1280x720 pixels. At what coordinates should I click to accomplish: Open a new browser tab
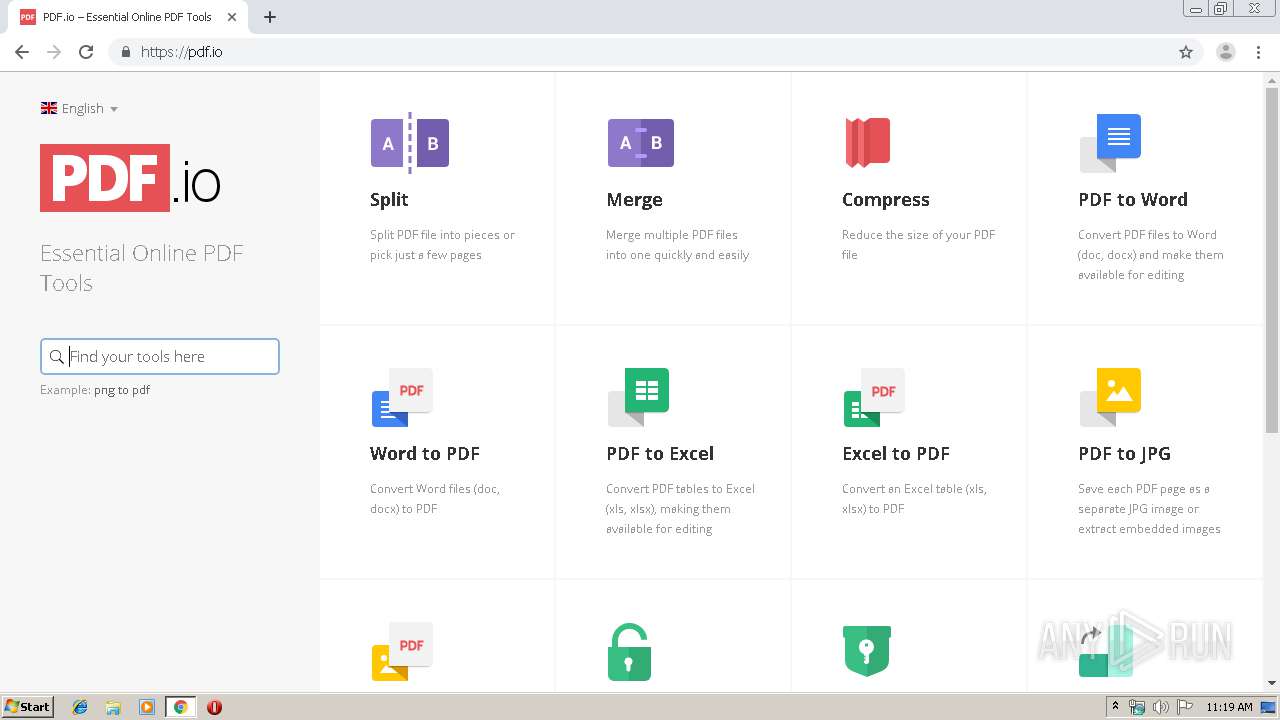point(270,17)
